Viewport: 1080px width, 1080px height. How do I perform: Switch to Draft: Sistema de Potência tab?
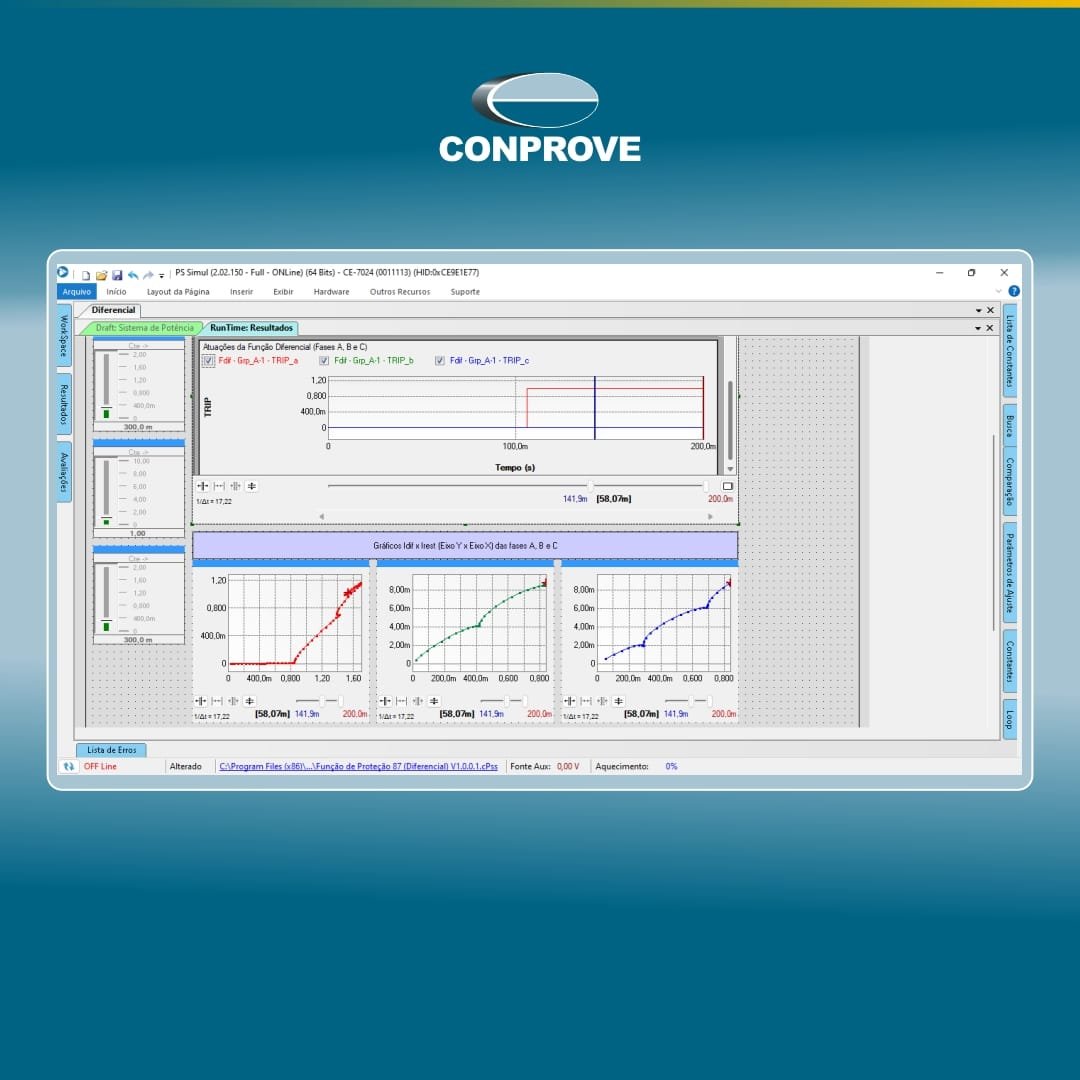145,328
